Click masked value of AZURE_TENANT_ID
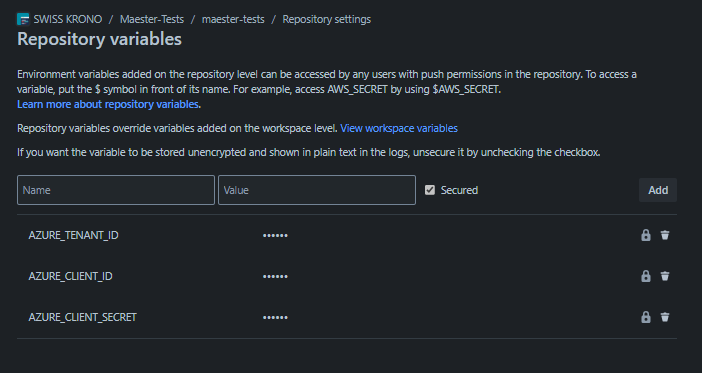 (275, 236)
